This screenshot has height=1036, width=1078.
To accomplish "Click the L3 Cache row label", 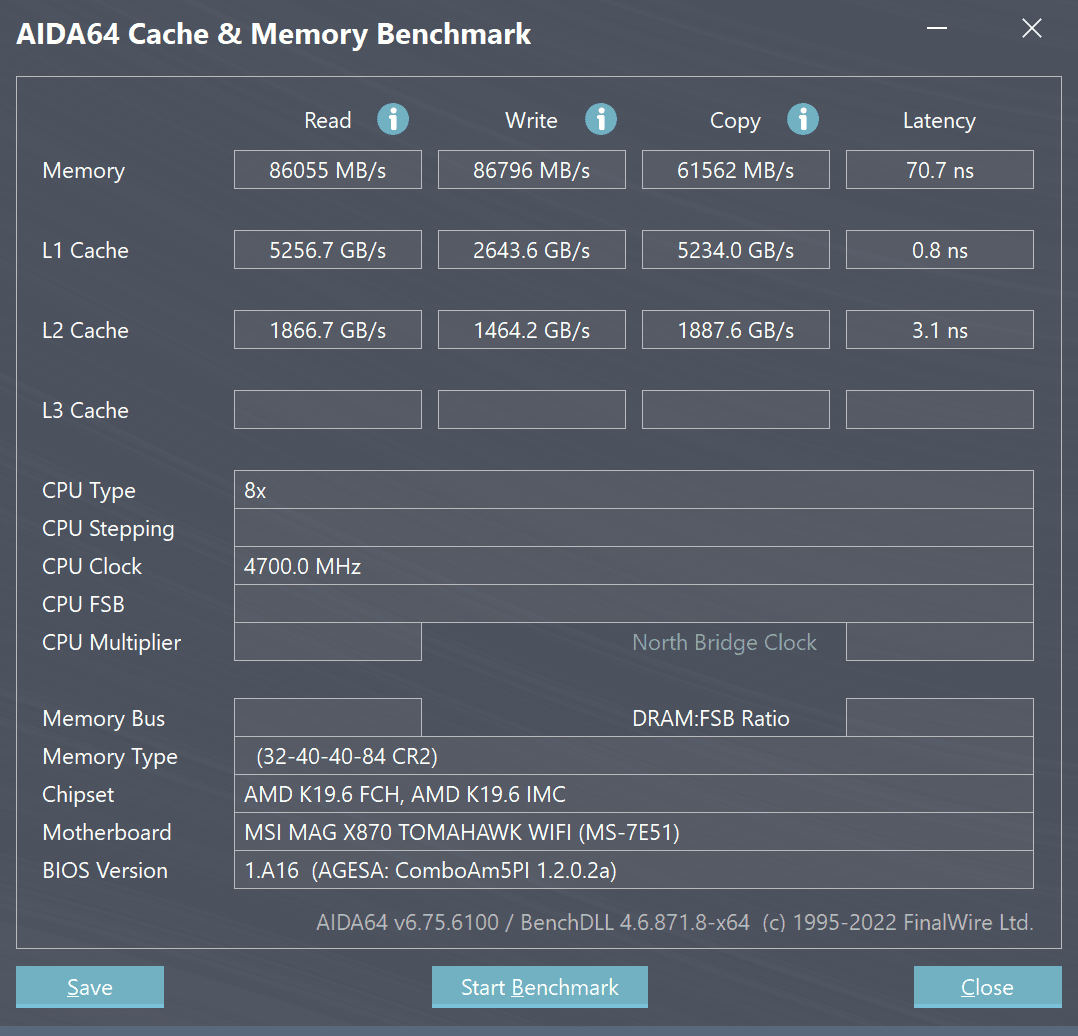I will (85, 410).
